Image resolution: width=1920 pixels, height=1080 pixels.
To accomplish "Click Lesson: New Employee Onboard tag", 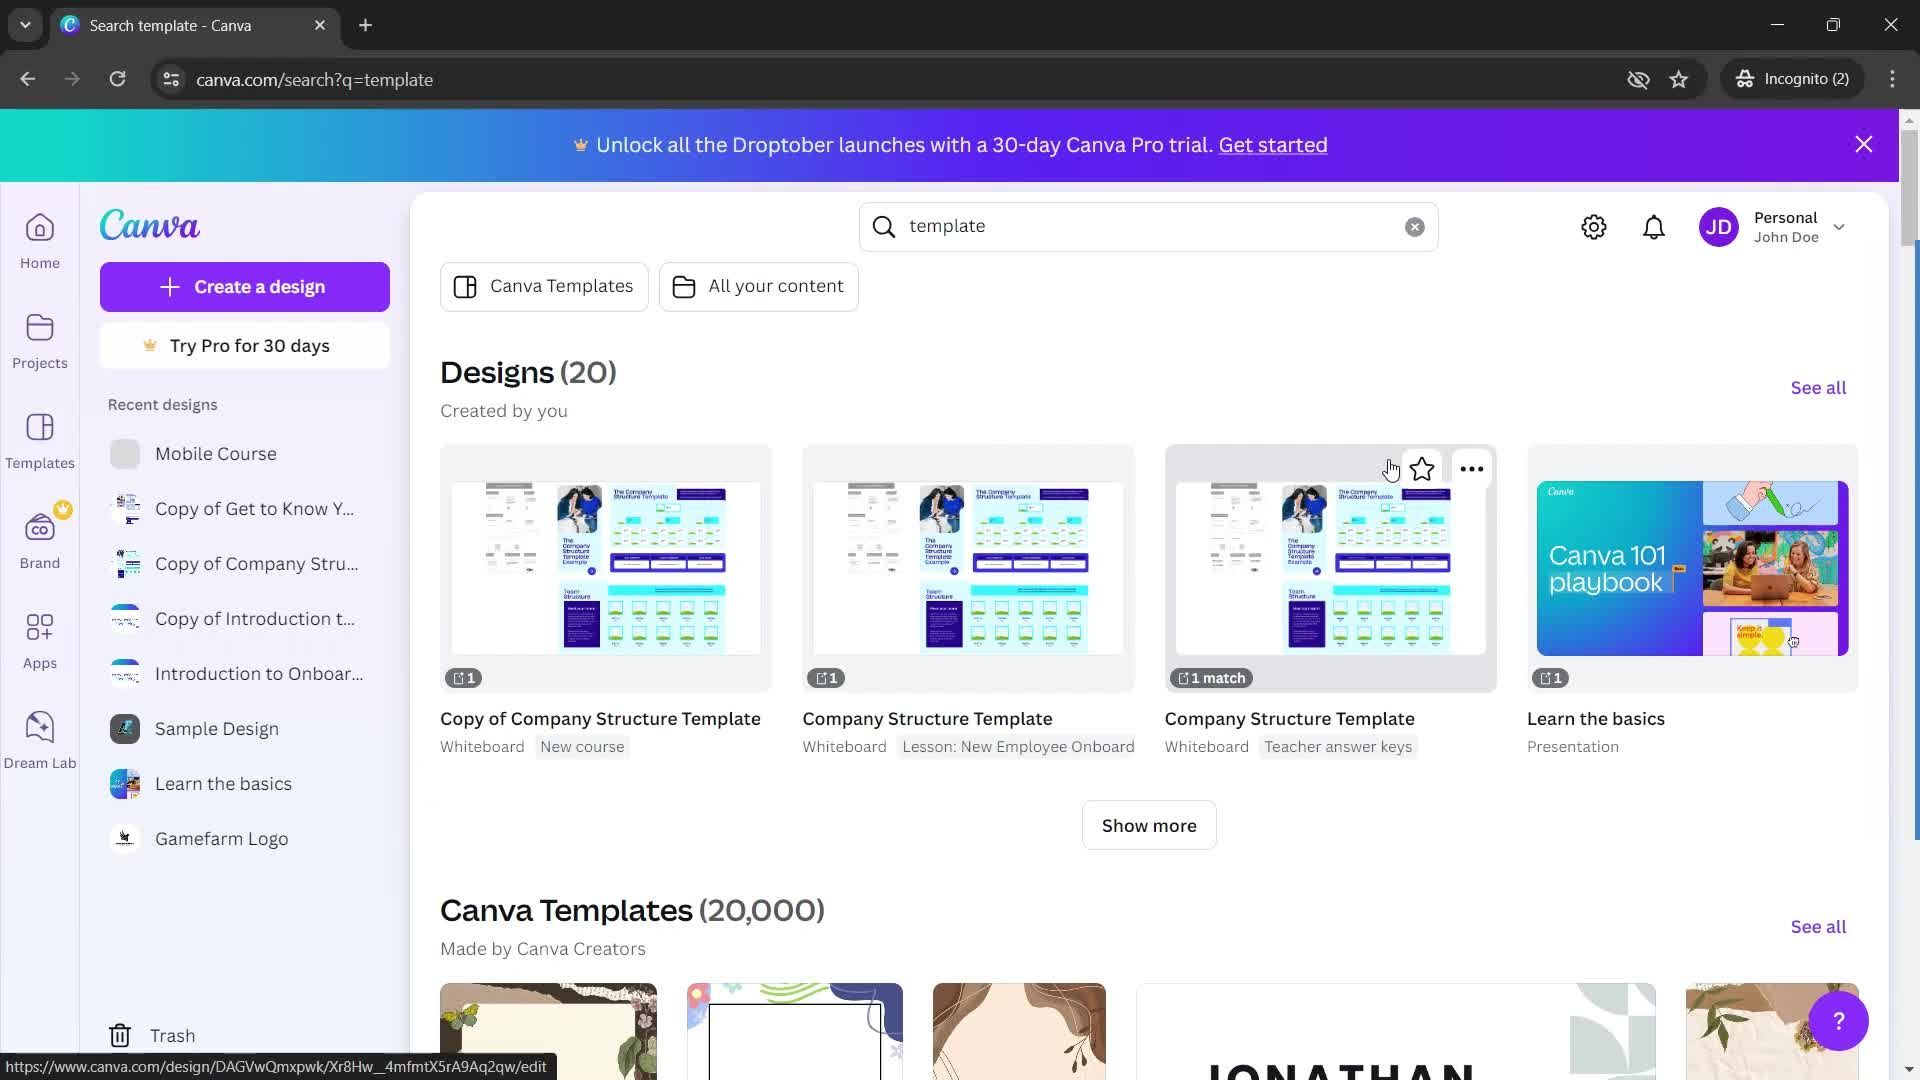I will point(1018,747).
